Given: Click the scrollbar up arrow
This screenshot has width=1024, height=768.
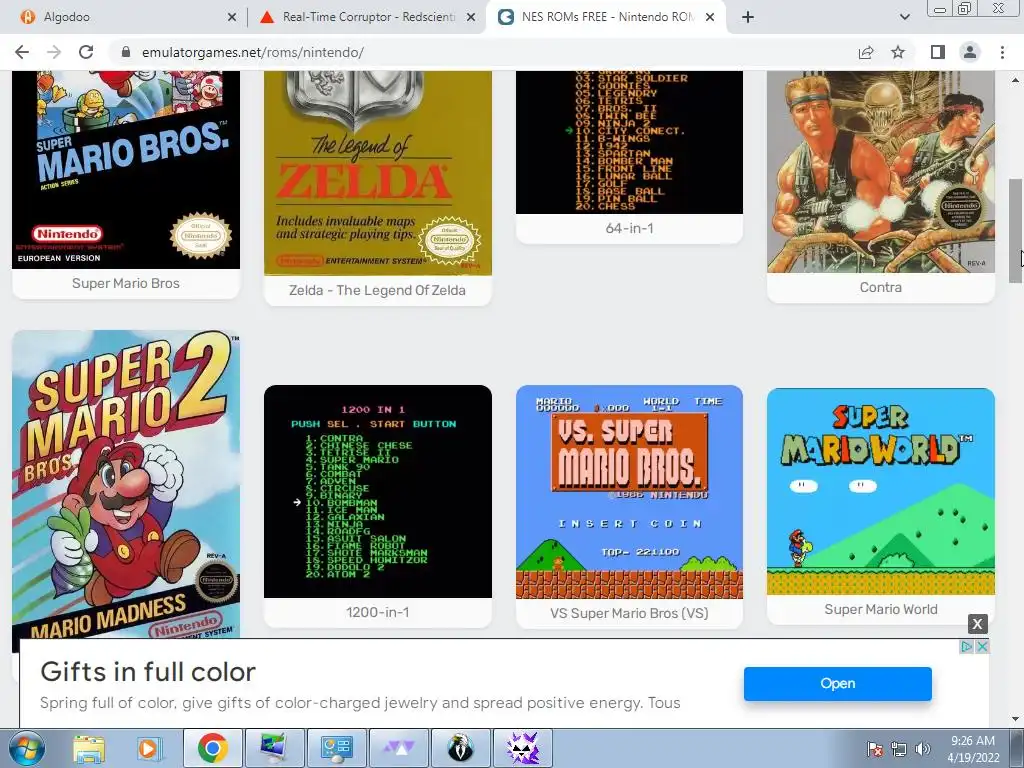Looking at the screenshot, I should (x=1015, y=80).
